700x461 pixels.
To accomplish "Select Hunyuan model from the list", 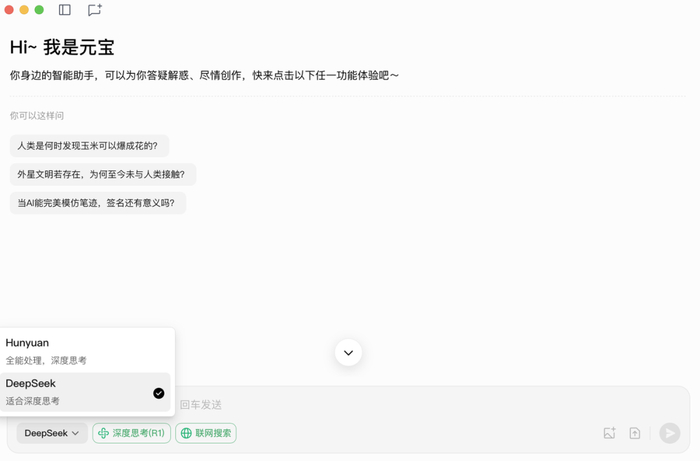I will [x=85, y=351].
